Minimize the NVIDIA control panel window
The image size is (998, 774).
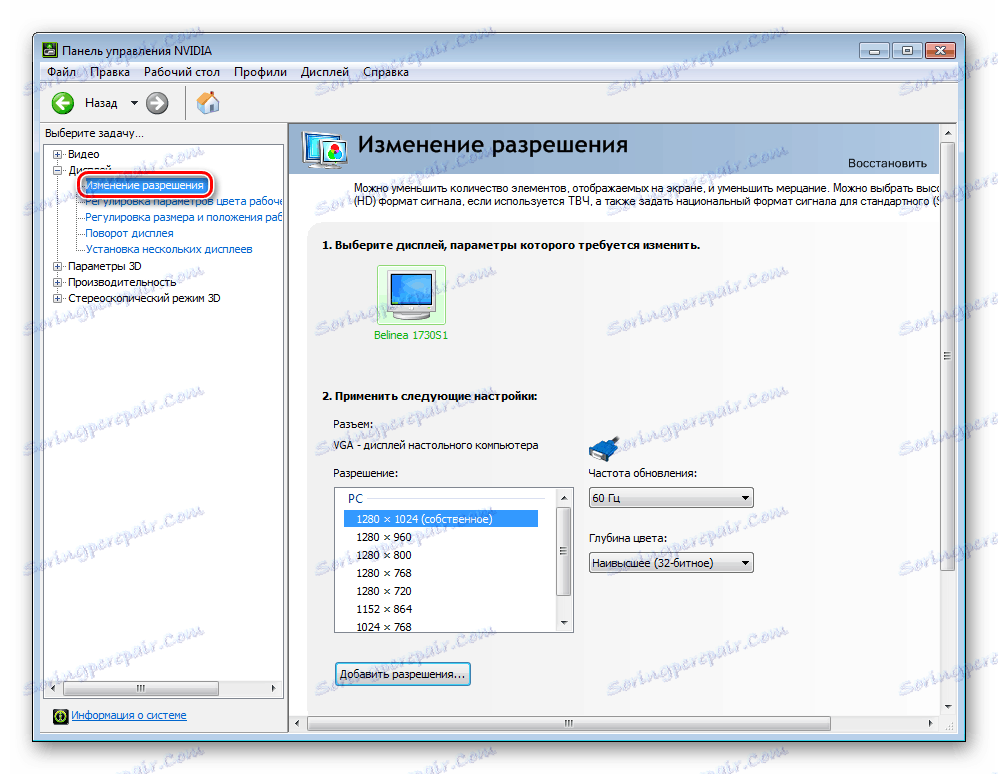[x=874, y=50]
